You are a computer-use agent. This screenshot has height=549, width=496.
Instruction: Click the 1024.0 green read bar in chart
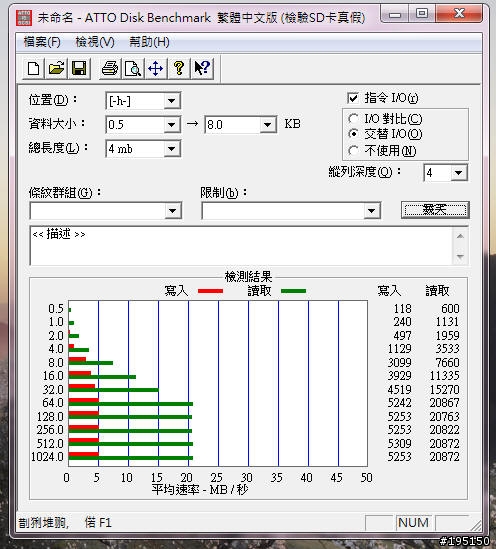131,458
